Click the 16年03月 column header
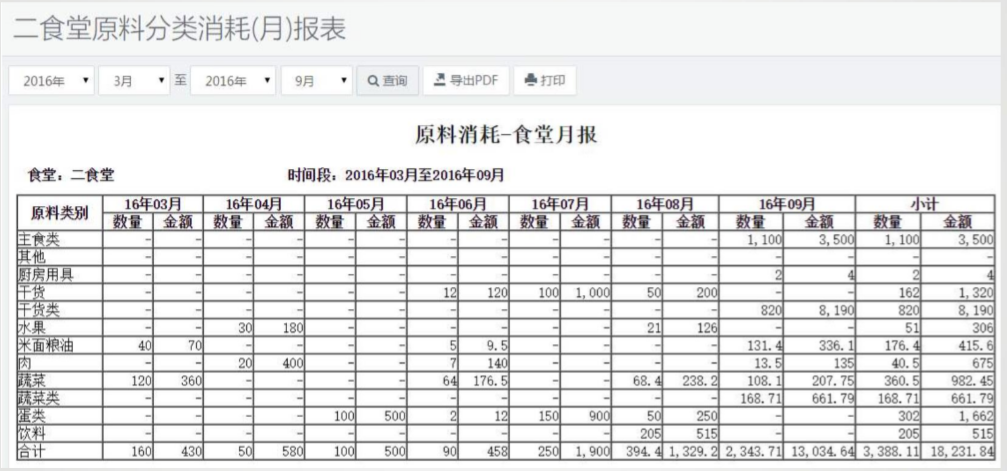The height and width of the screenshot is (471, 1007). point(153,204)
